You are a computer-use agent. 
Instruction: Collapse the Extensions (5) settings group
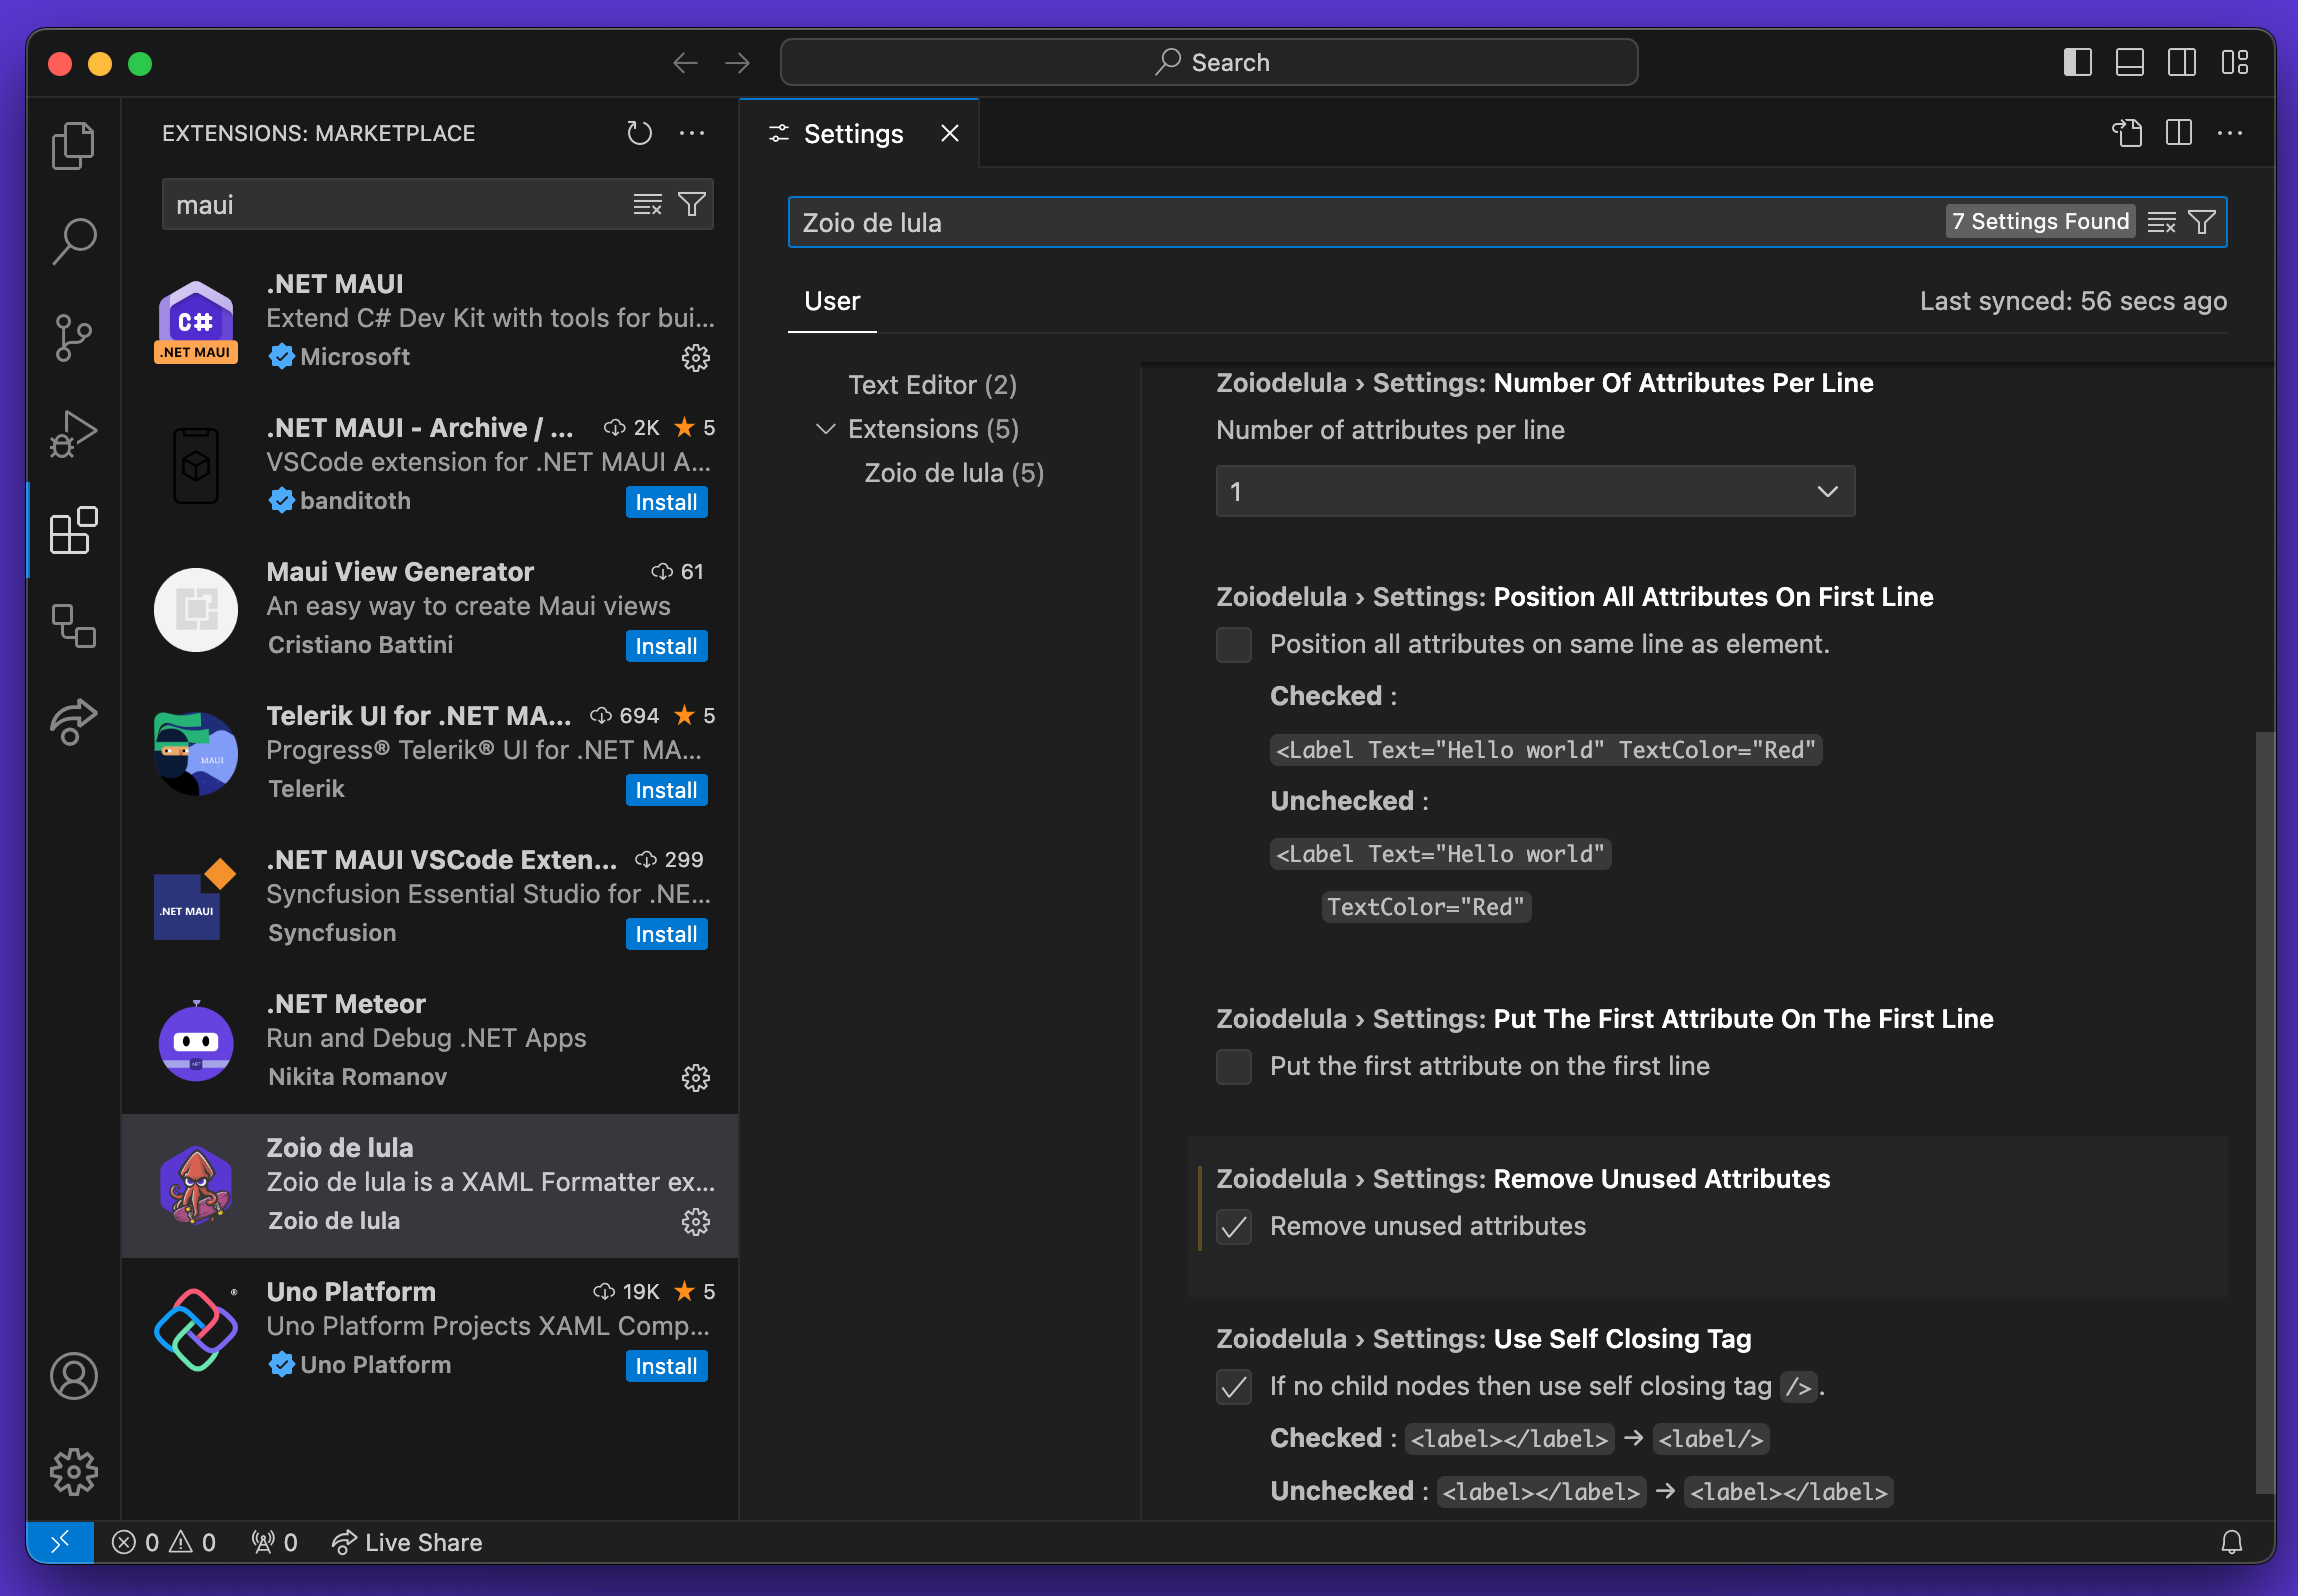coord(826,429)
